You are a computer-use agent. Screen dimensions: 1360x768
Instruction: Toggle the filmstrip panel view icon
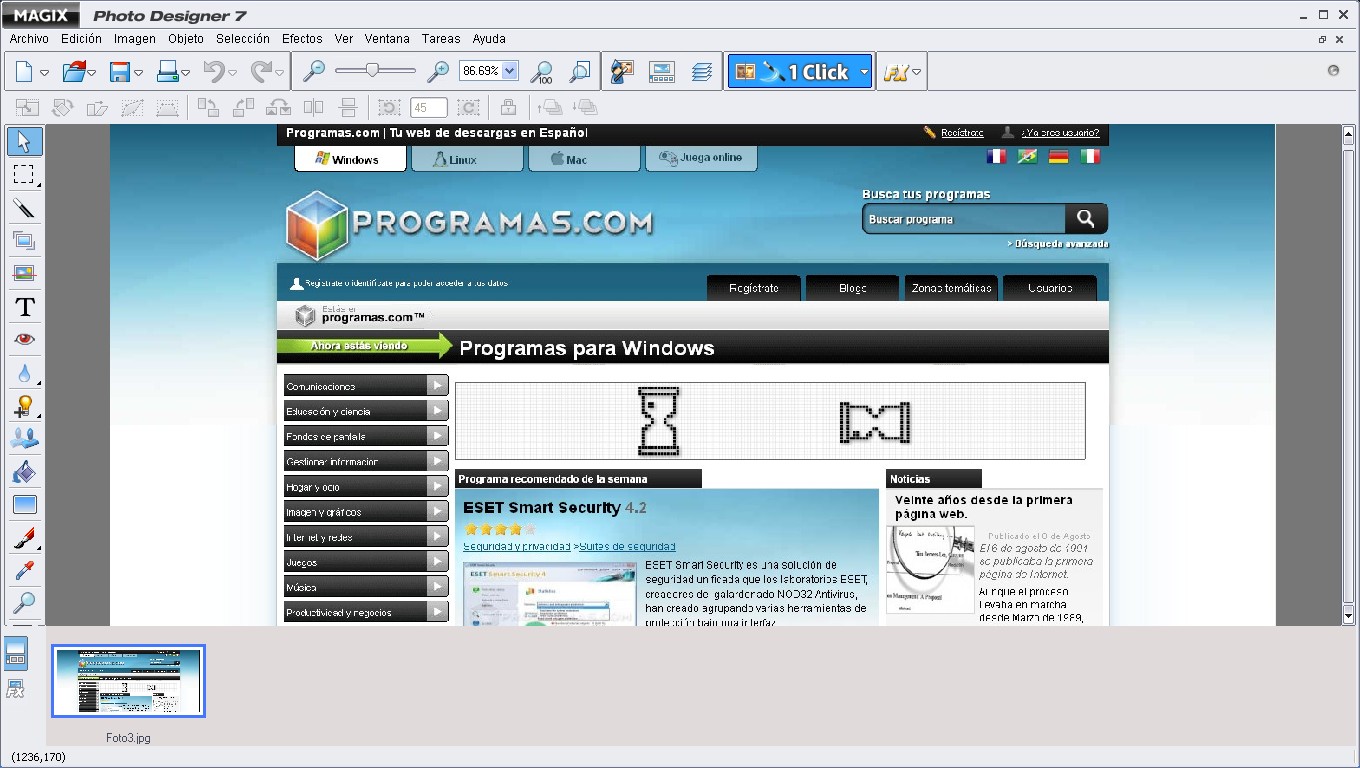[15, 655]
